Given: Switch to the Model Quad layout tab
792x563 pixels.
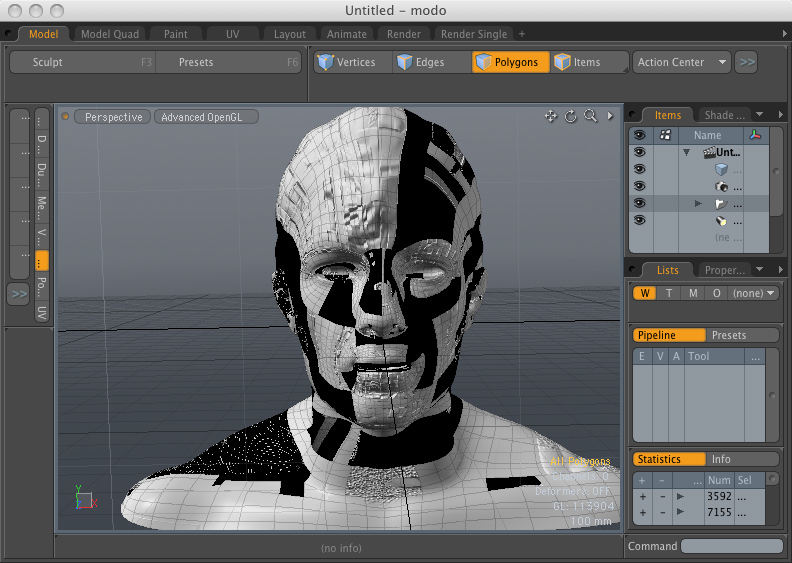Looking at the screenshot, I should tap(110, 34).
